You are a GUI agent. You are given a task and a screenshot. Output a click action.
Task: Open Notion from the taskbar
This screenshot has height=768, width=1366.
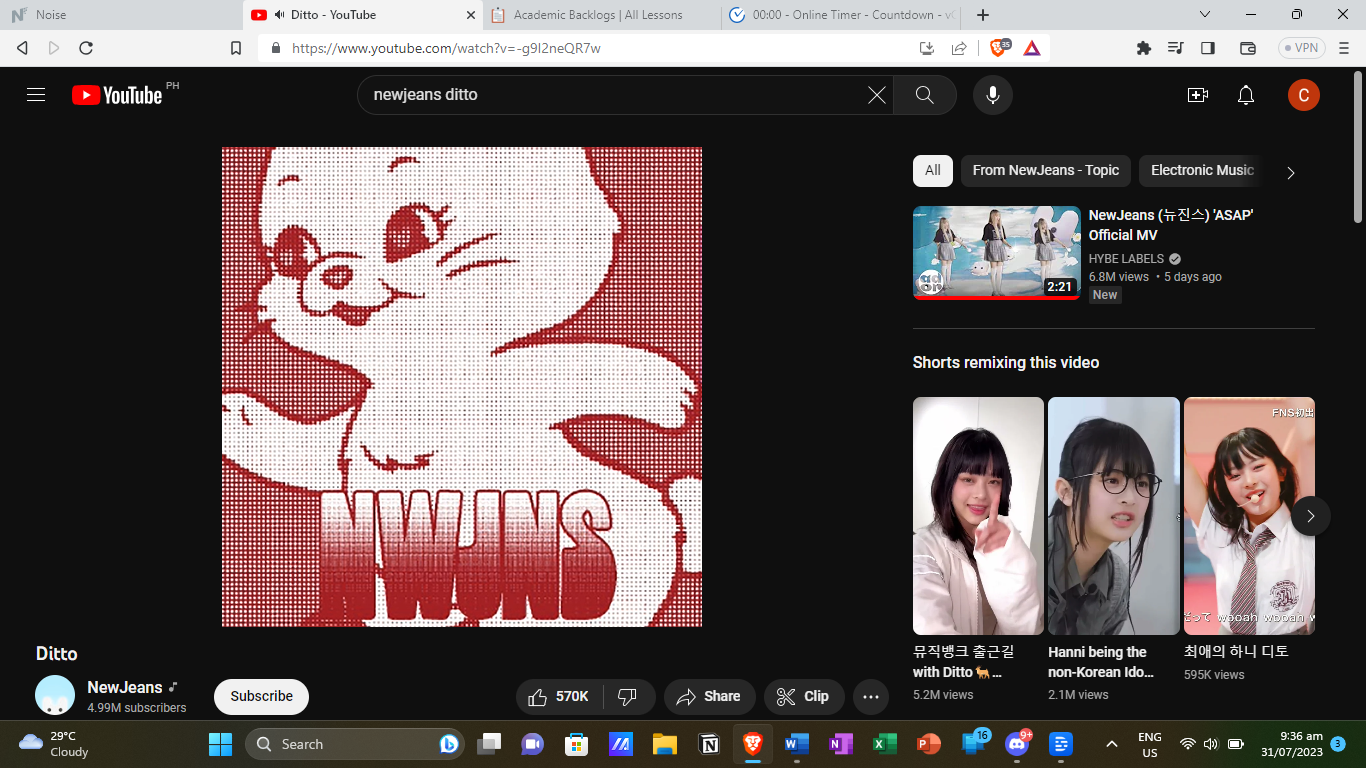coord(710,744)
